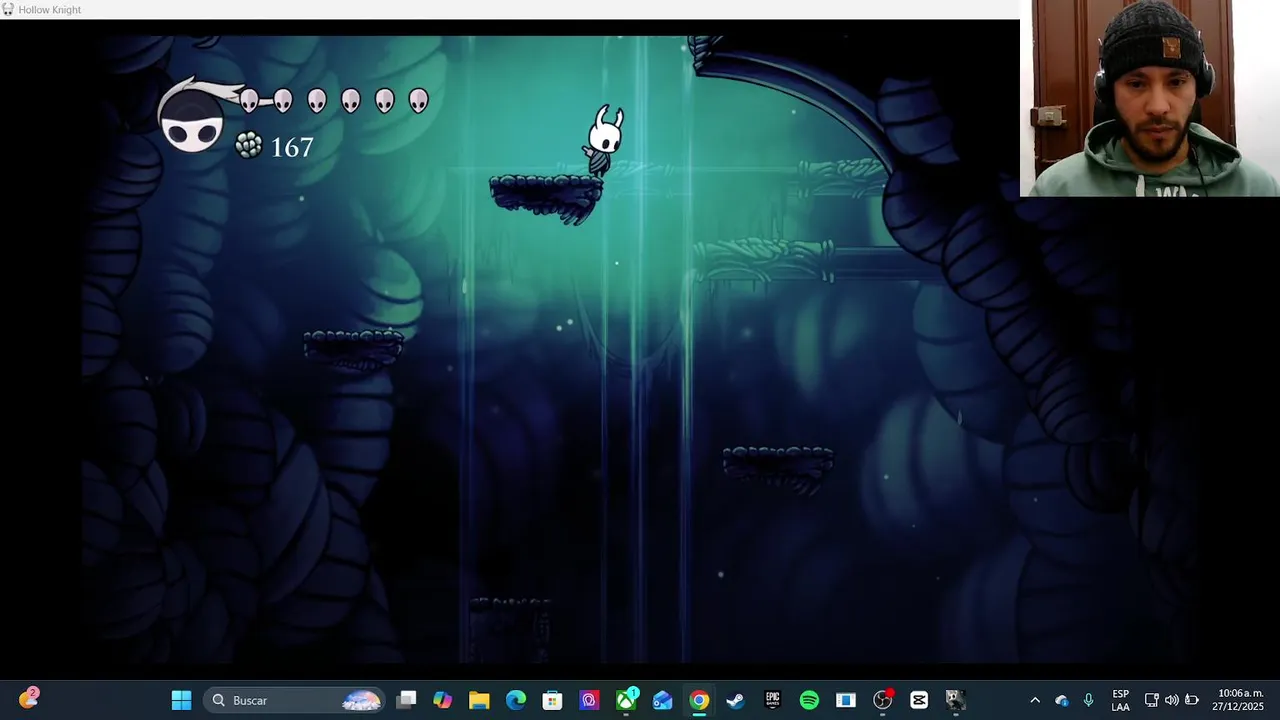The width and height of the screenshot is (1280, 720).
Task: Click the Hollow Knight window title icon
Action: click(x=8, y=9)
